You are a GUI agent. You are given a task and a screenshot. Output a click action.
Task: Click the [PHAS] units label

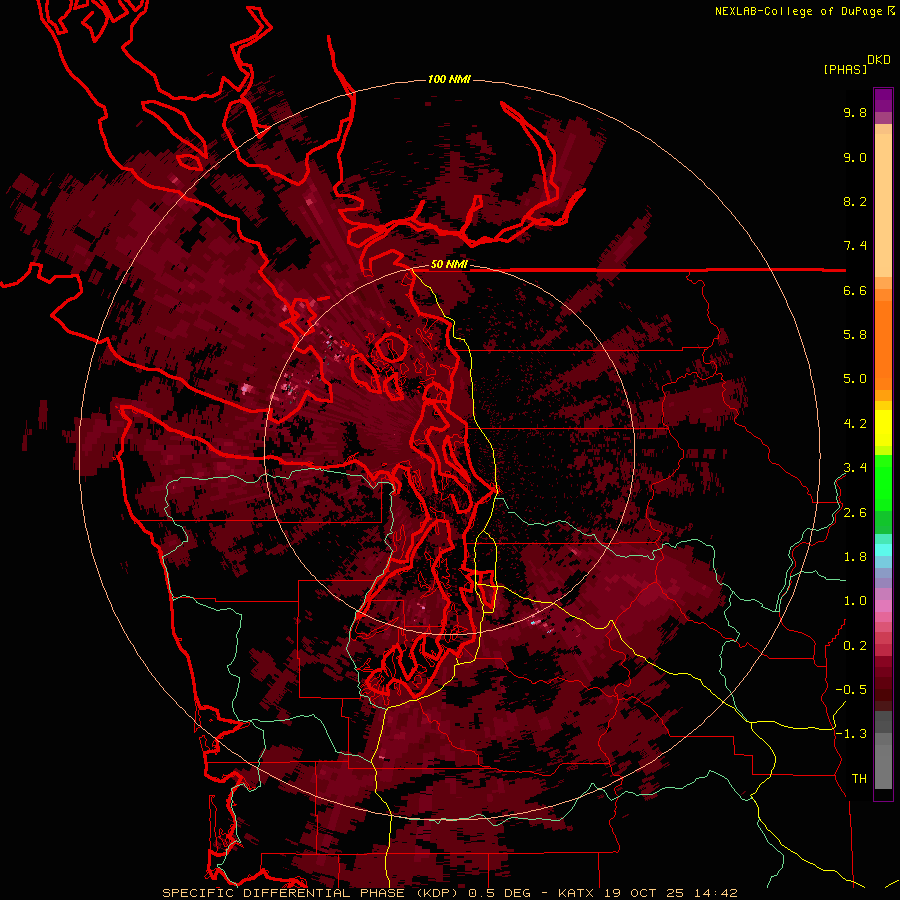coord(845,70)
